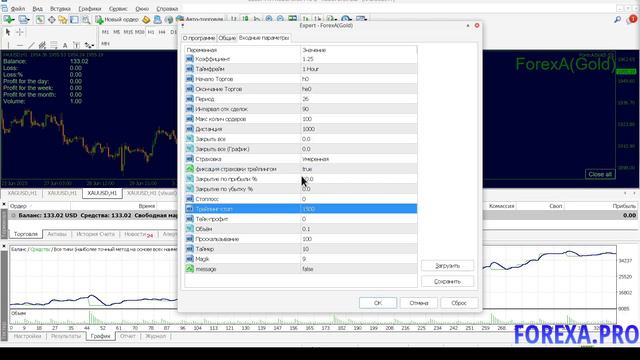Image resolution: width=640 pixels, height=360 pixels.
Task: Open the История Счета terminal tab
Action: click(95, 234)
